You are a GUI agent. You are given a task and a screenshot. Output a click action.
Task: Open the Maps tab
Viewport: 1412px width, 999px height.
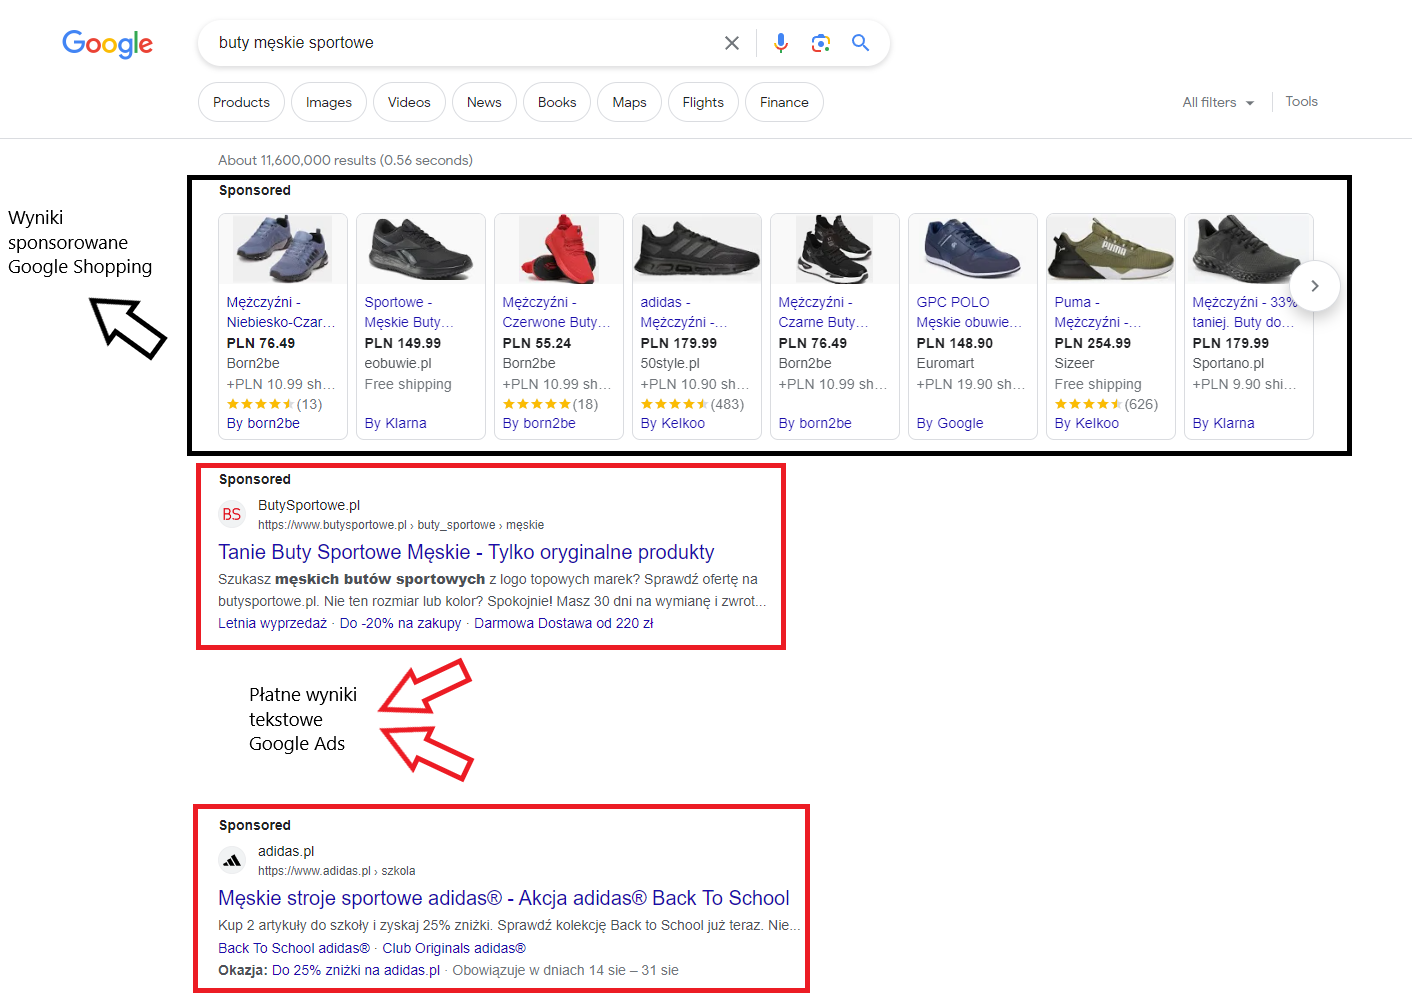[x=629, y=102]
